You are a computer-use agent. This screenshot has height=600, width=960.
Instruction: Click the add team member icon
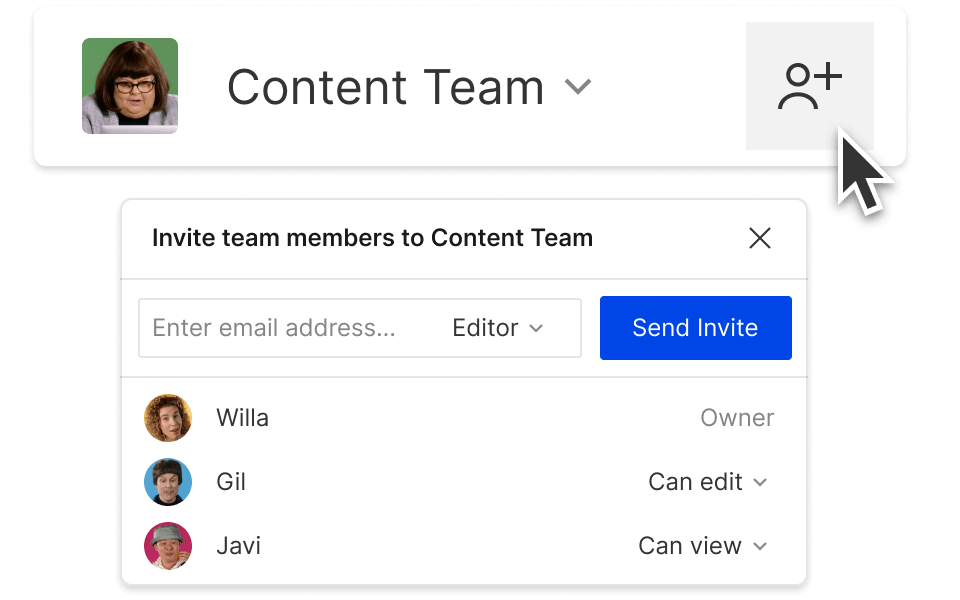point(809,87)
